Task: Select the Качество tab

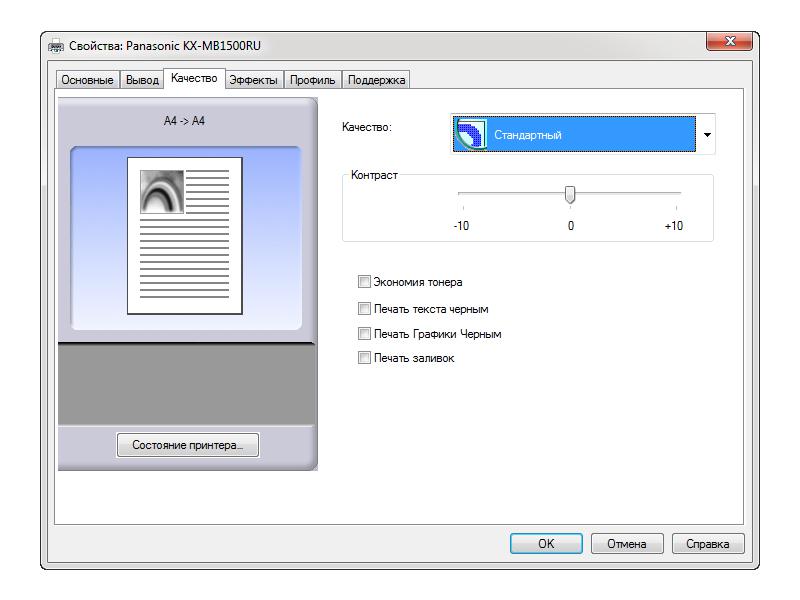Action: pyautogui.click(x=194, y=78)
